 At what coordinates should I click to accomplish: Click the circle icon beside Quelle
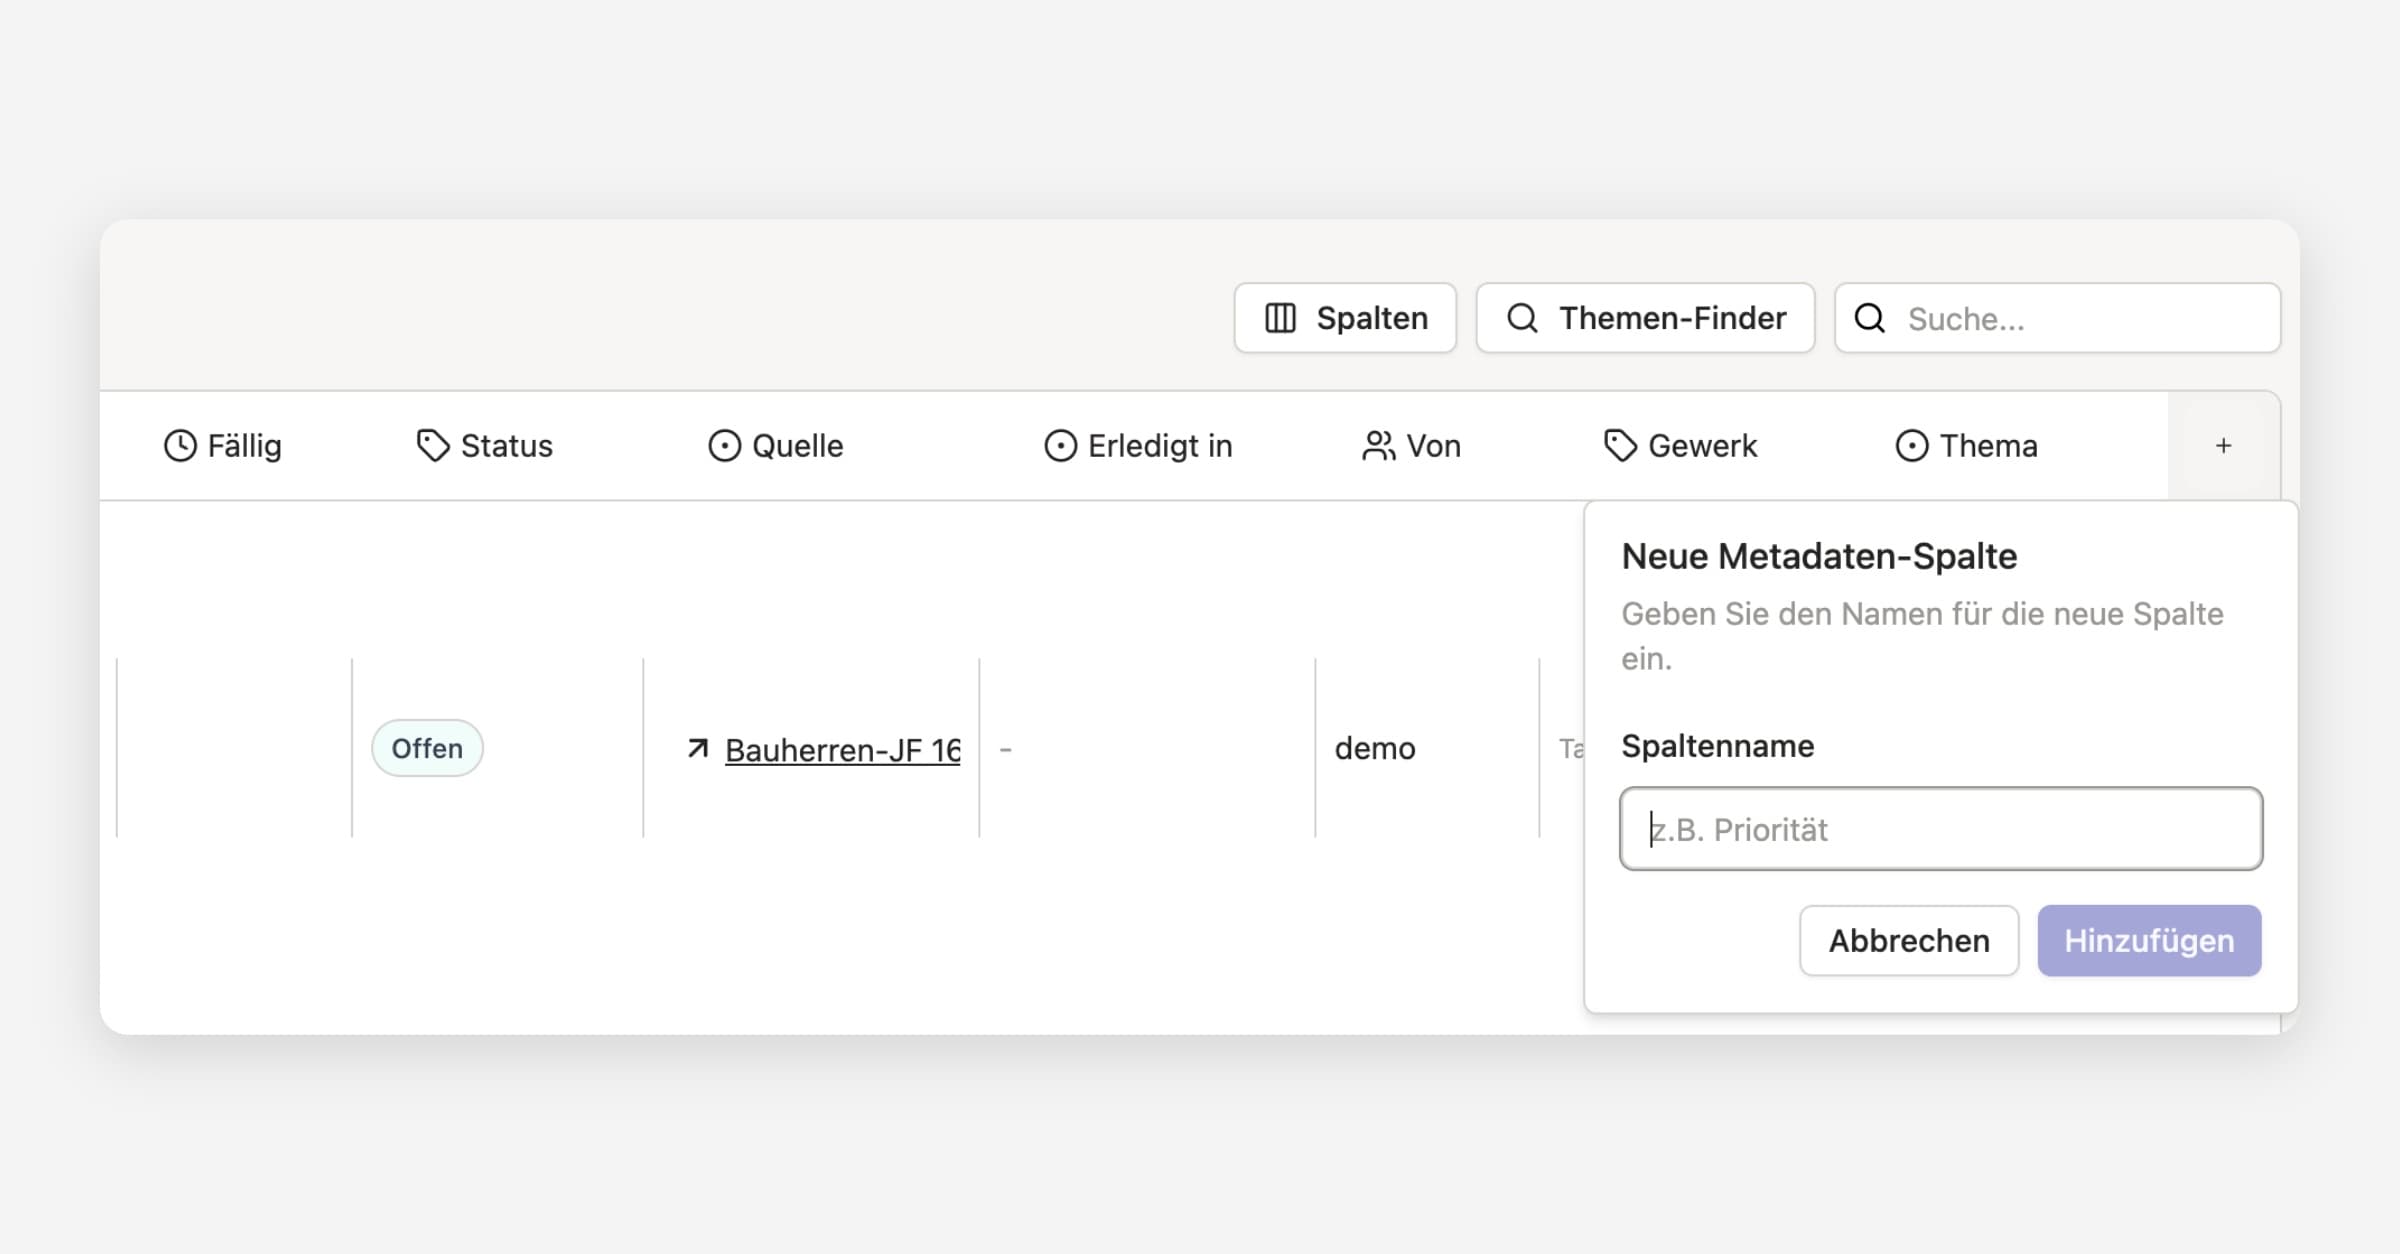click(724, 446)
